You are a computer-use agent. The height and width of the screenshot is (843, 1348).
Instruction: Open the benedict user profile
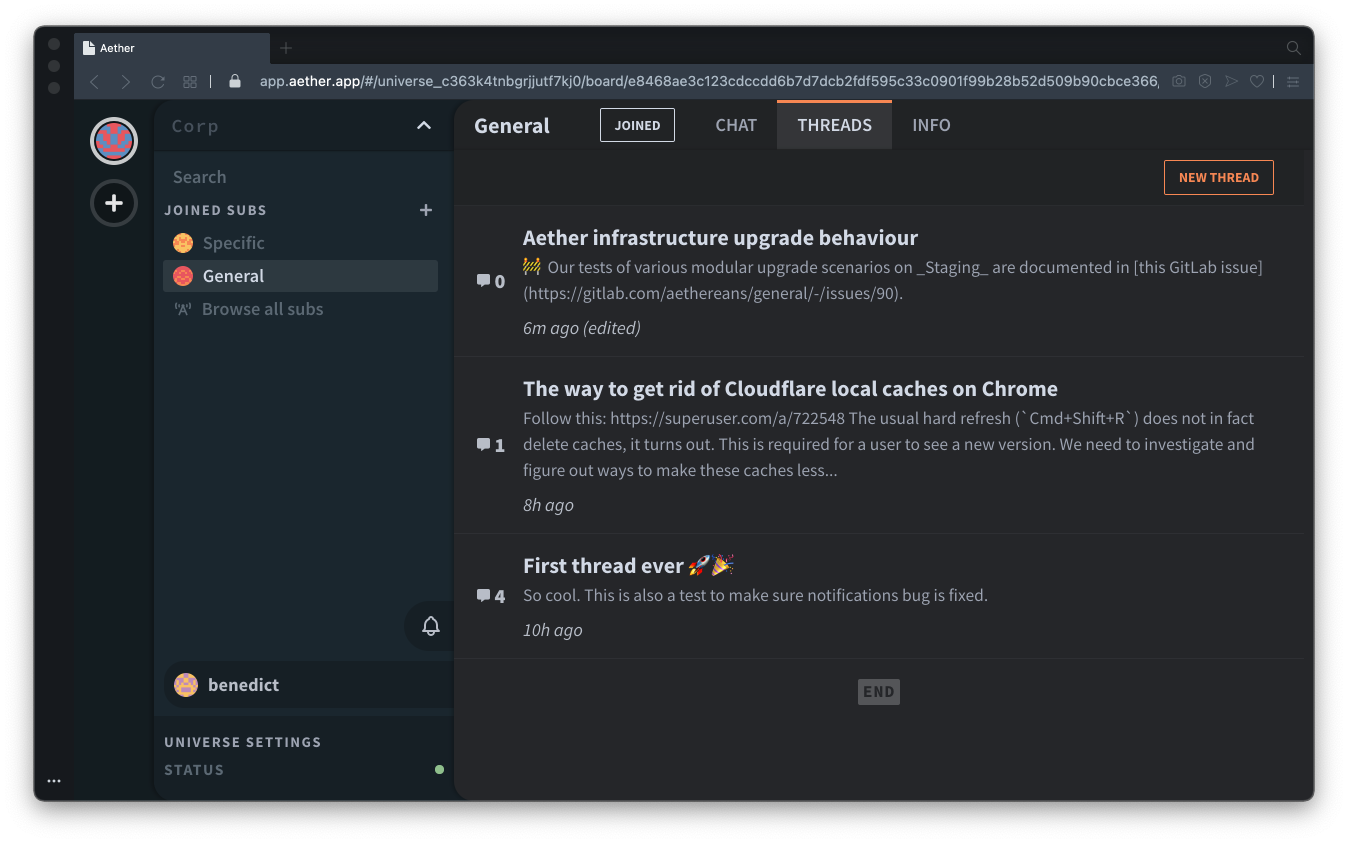243,685
